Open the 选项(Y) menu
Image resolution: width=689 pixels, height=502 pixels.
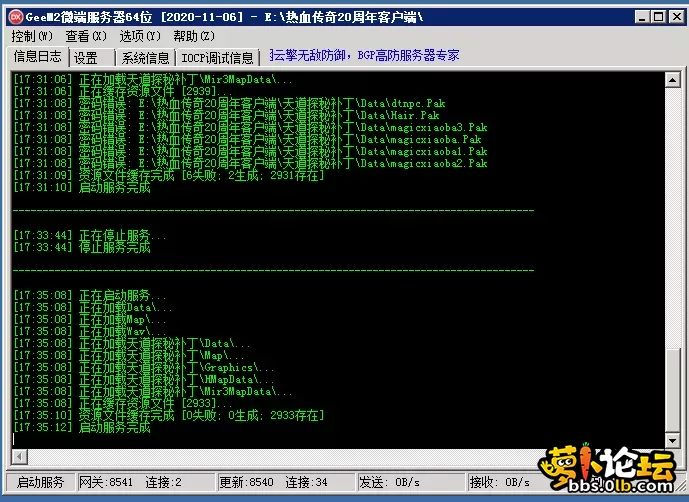coord(140,36)
